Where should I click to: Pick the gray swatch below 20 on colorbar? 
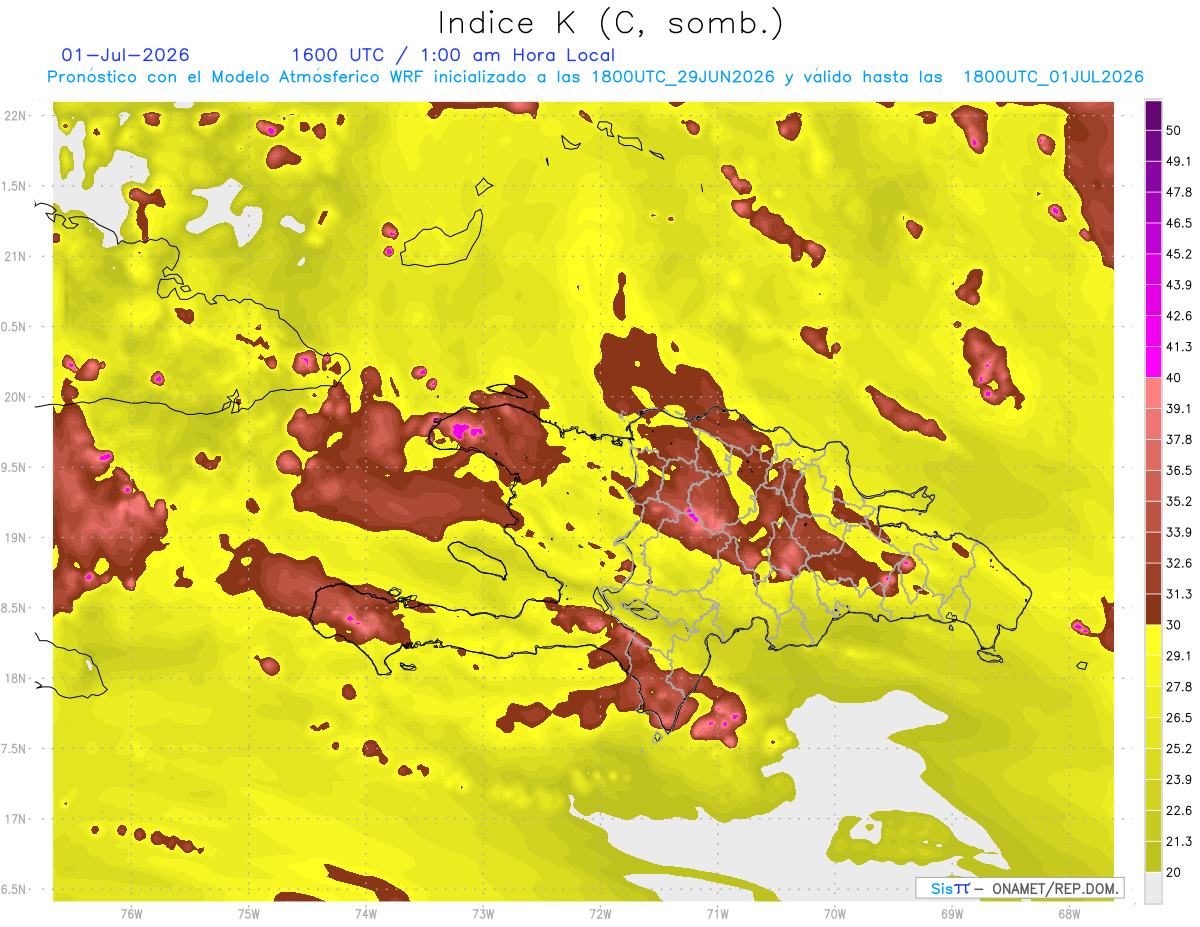(x=1153, y=888)
